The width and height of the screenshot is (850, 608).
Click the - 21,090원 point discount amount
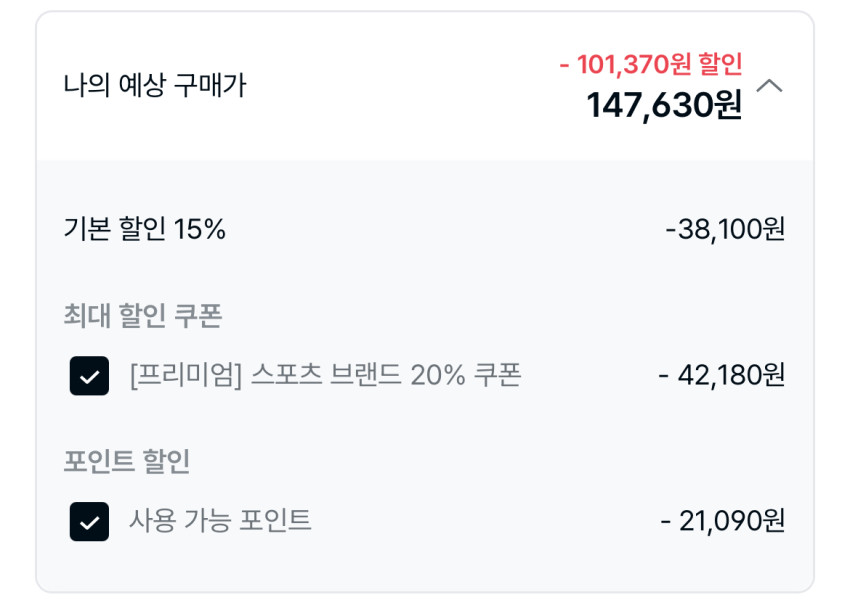(723, 520)
